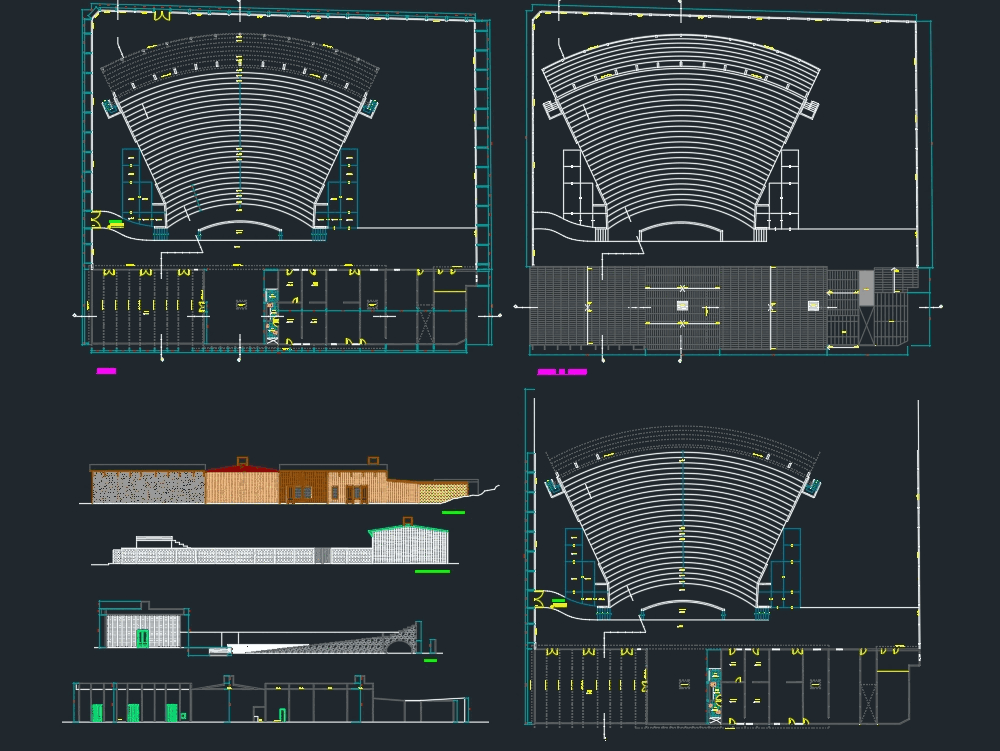Click the gray hatched area in the lower-right plan
Viewport: 1000px width, 751px height.
(x=866, y=288)
